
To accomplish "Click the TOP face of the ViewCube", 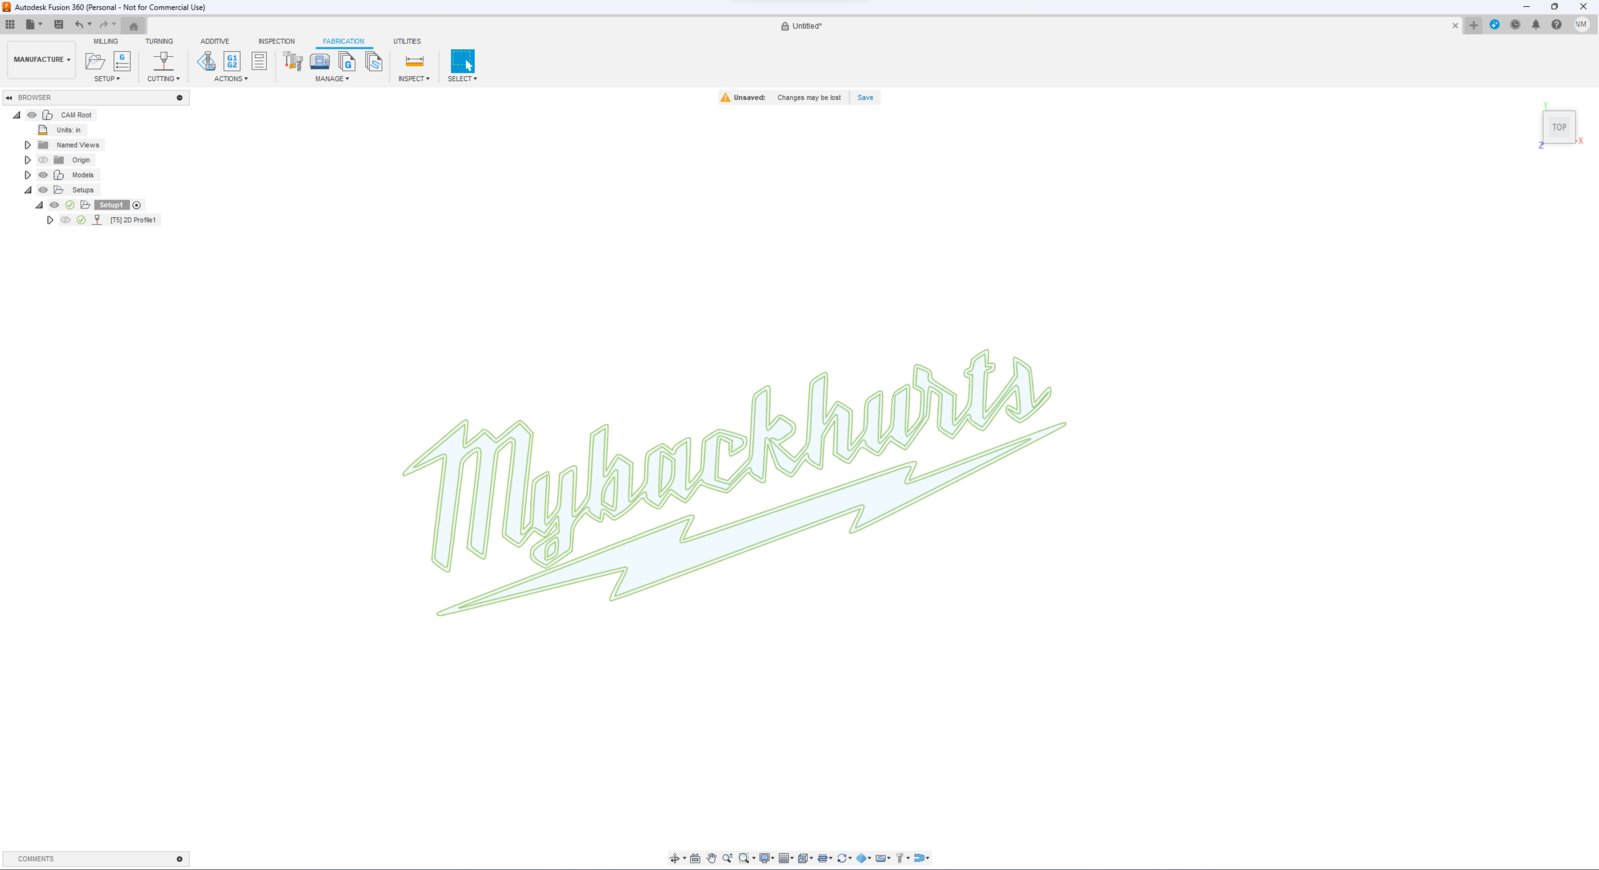I will (x=1559, y=127).
